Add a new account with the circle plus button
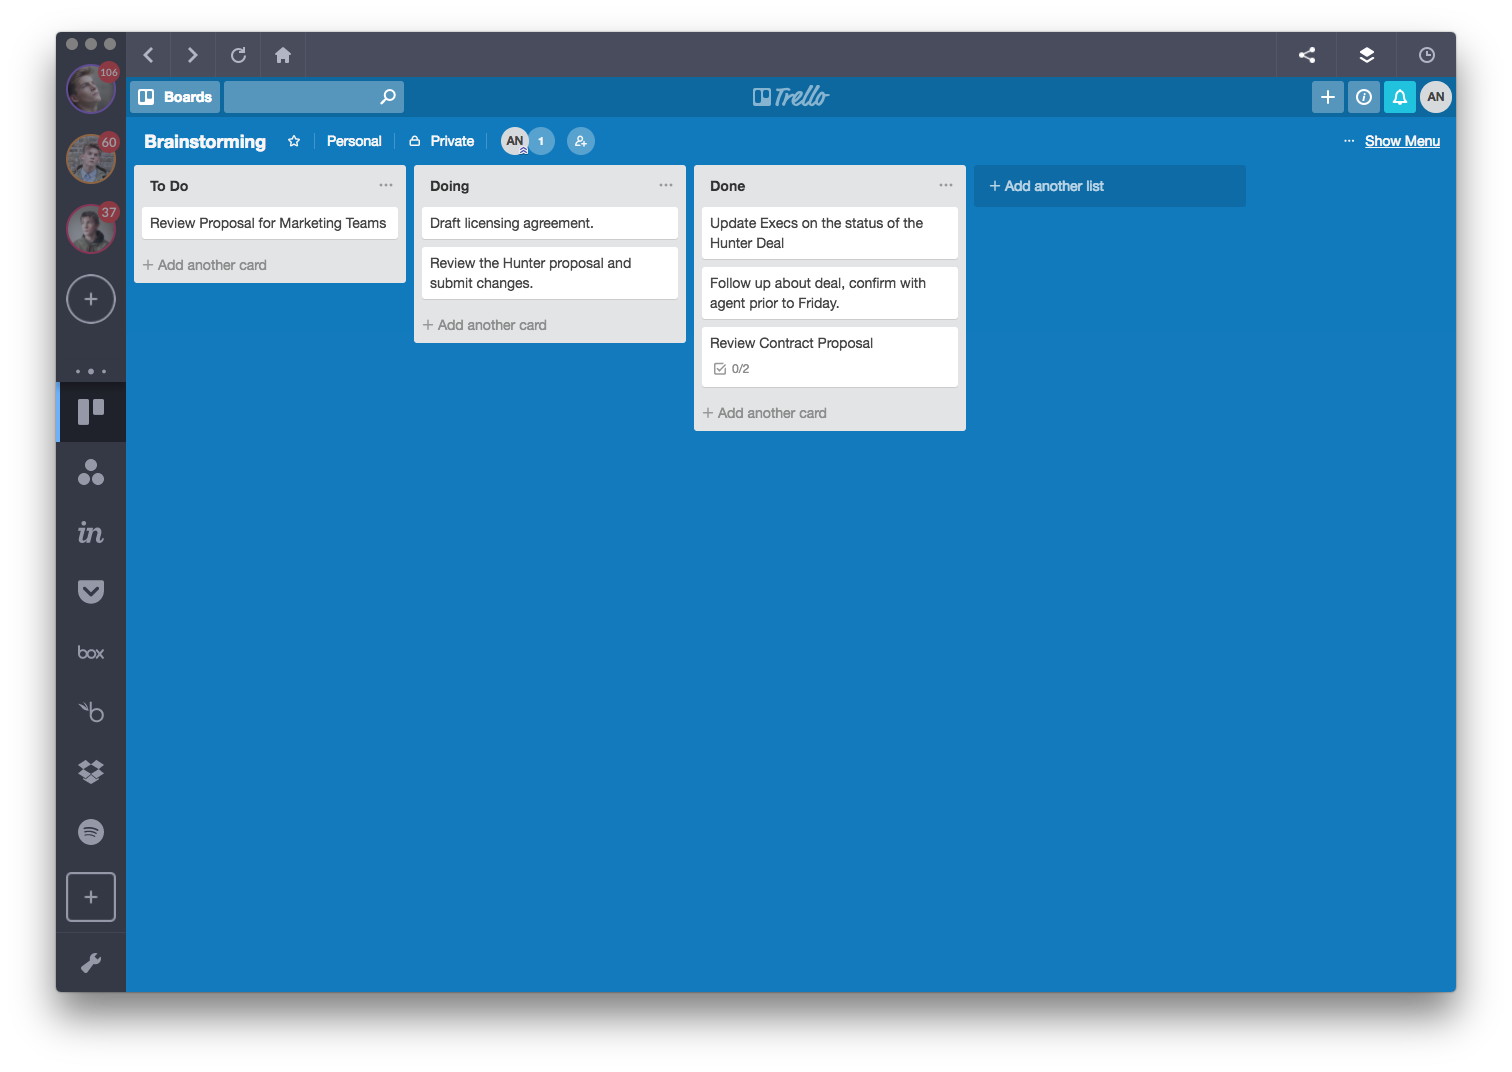The image size is (1512, 1072). pos(91,299)
